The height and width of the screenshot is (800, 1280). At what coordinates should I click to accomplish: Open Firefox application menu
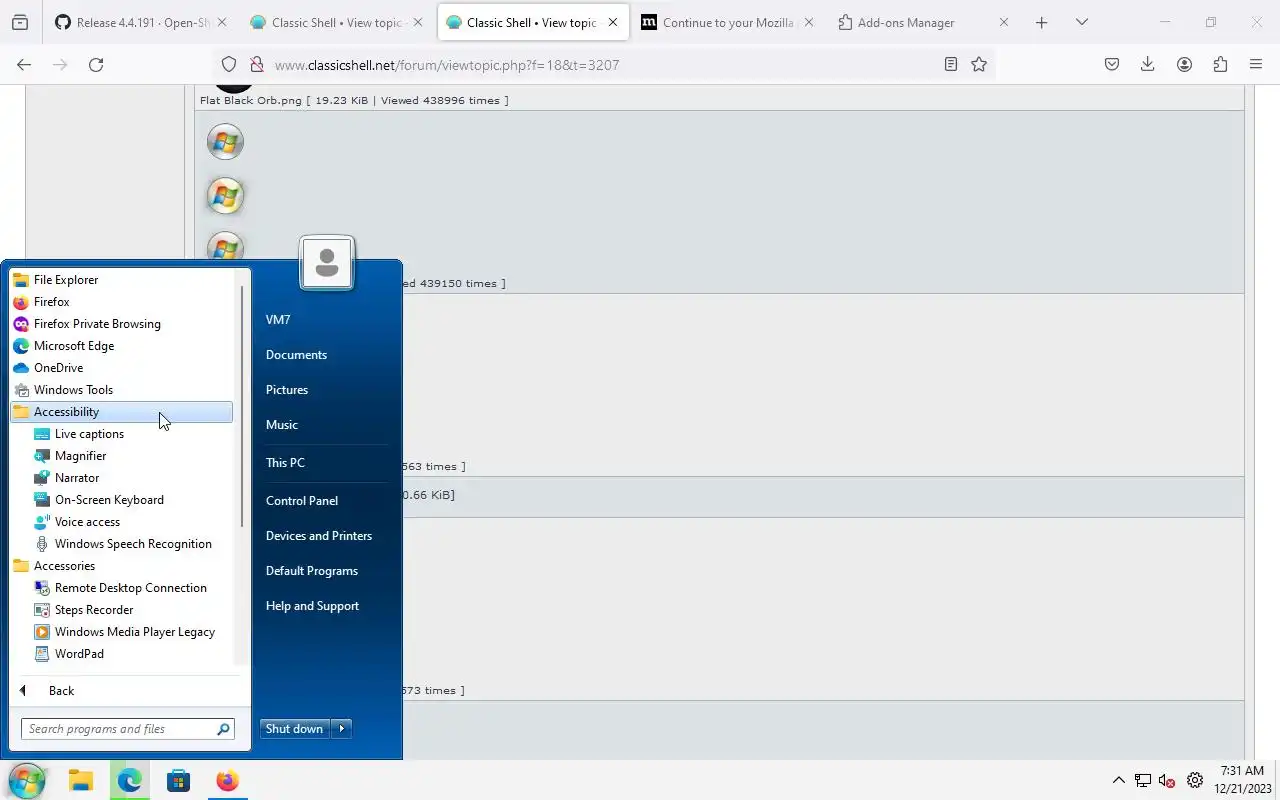pos(1256,64)
